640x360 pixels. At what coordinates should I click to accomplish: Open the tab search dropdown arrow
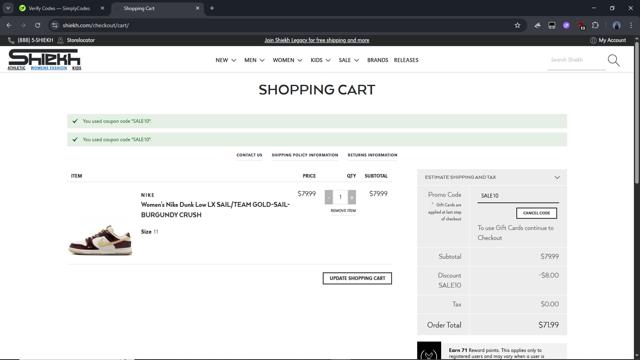(8, 8)
